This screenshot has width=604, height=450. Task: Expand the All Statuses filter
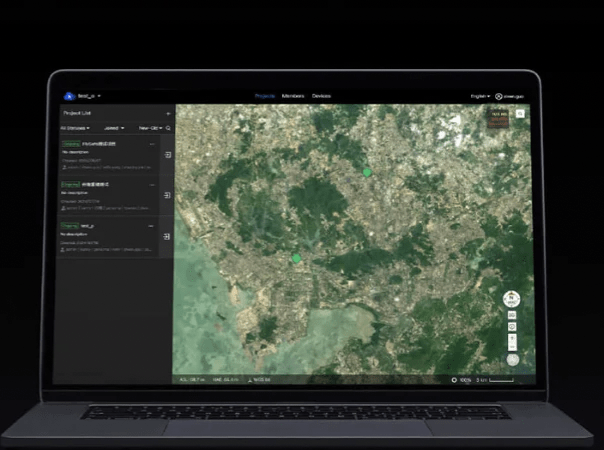75,128
